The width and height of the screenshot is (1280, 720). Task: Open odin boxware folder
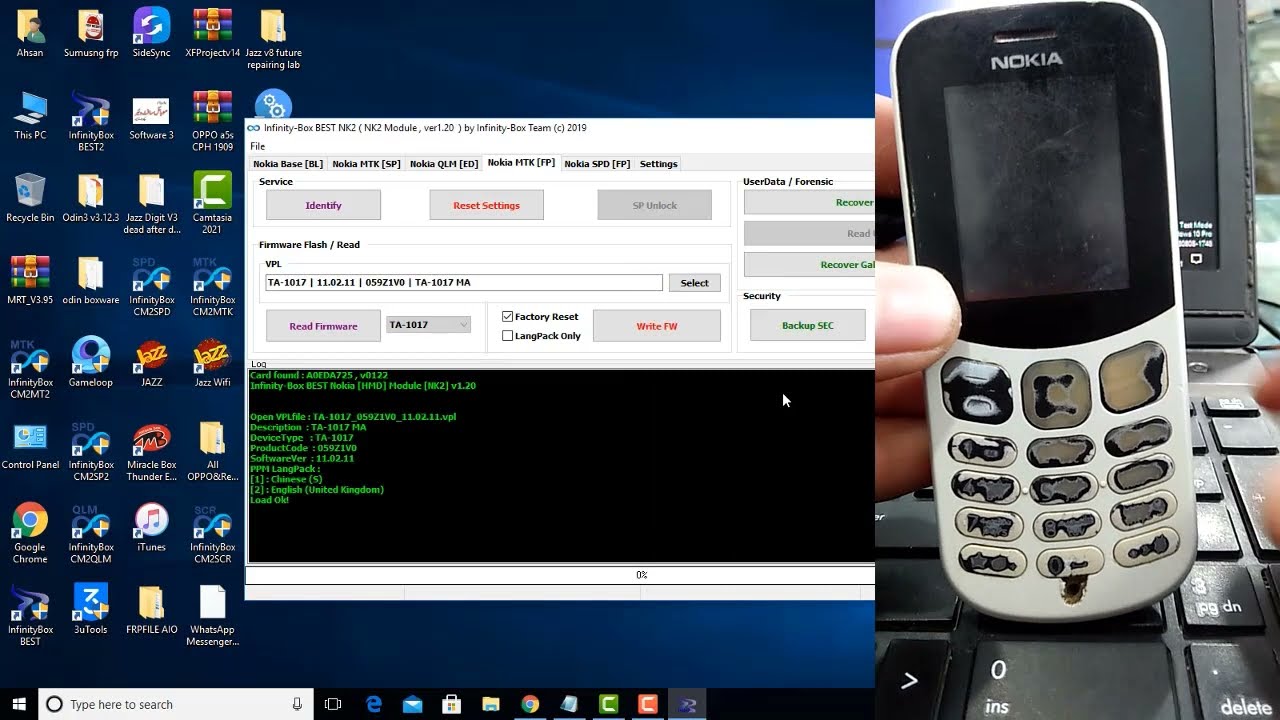[x=91, y=279]
